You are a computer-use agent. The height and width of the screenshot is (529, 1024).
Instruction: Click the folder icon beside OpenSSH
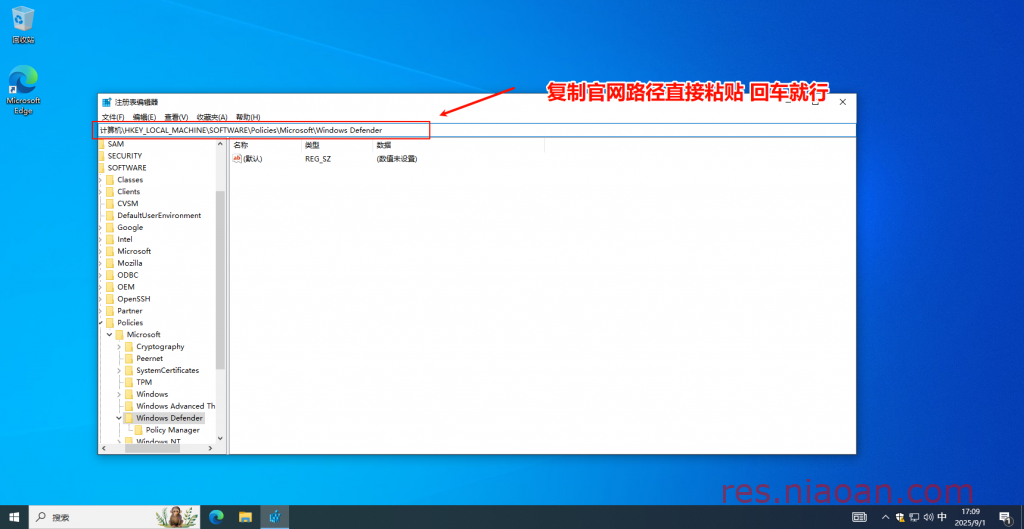pyautogui.click(x=110, y=298)
